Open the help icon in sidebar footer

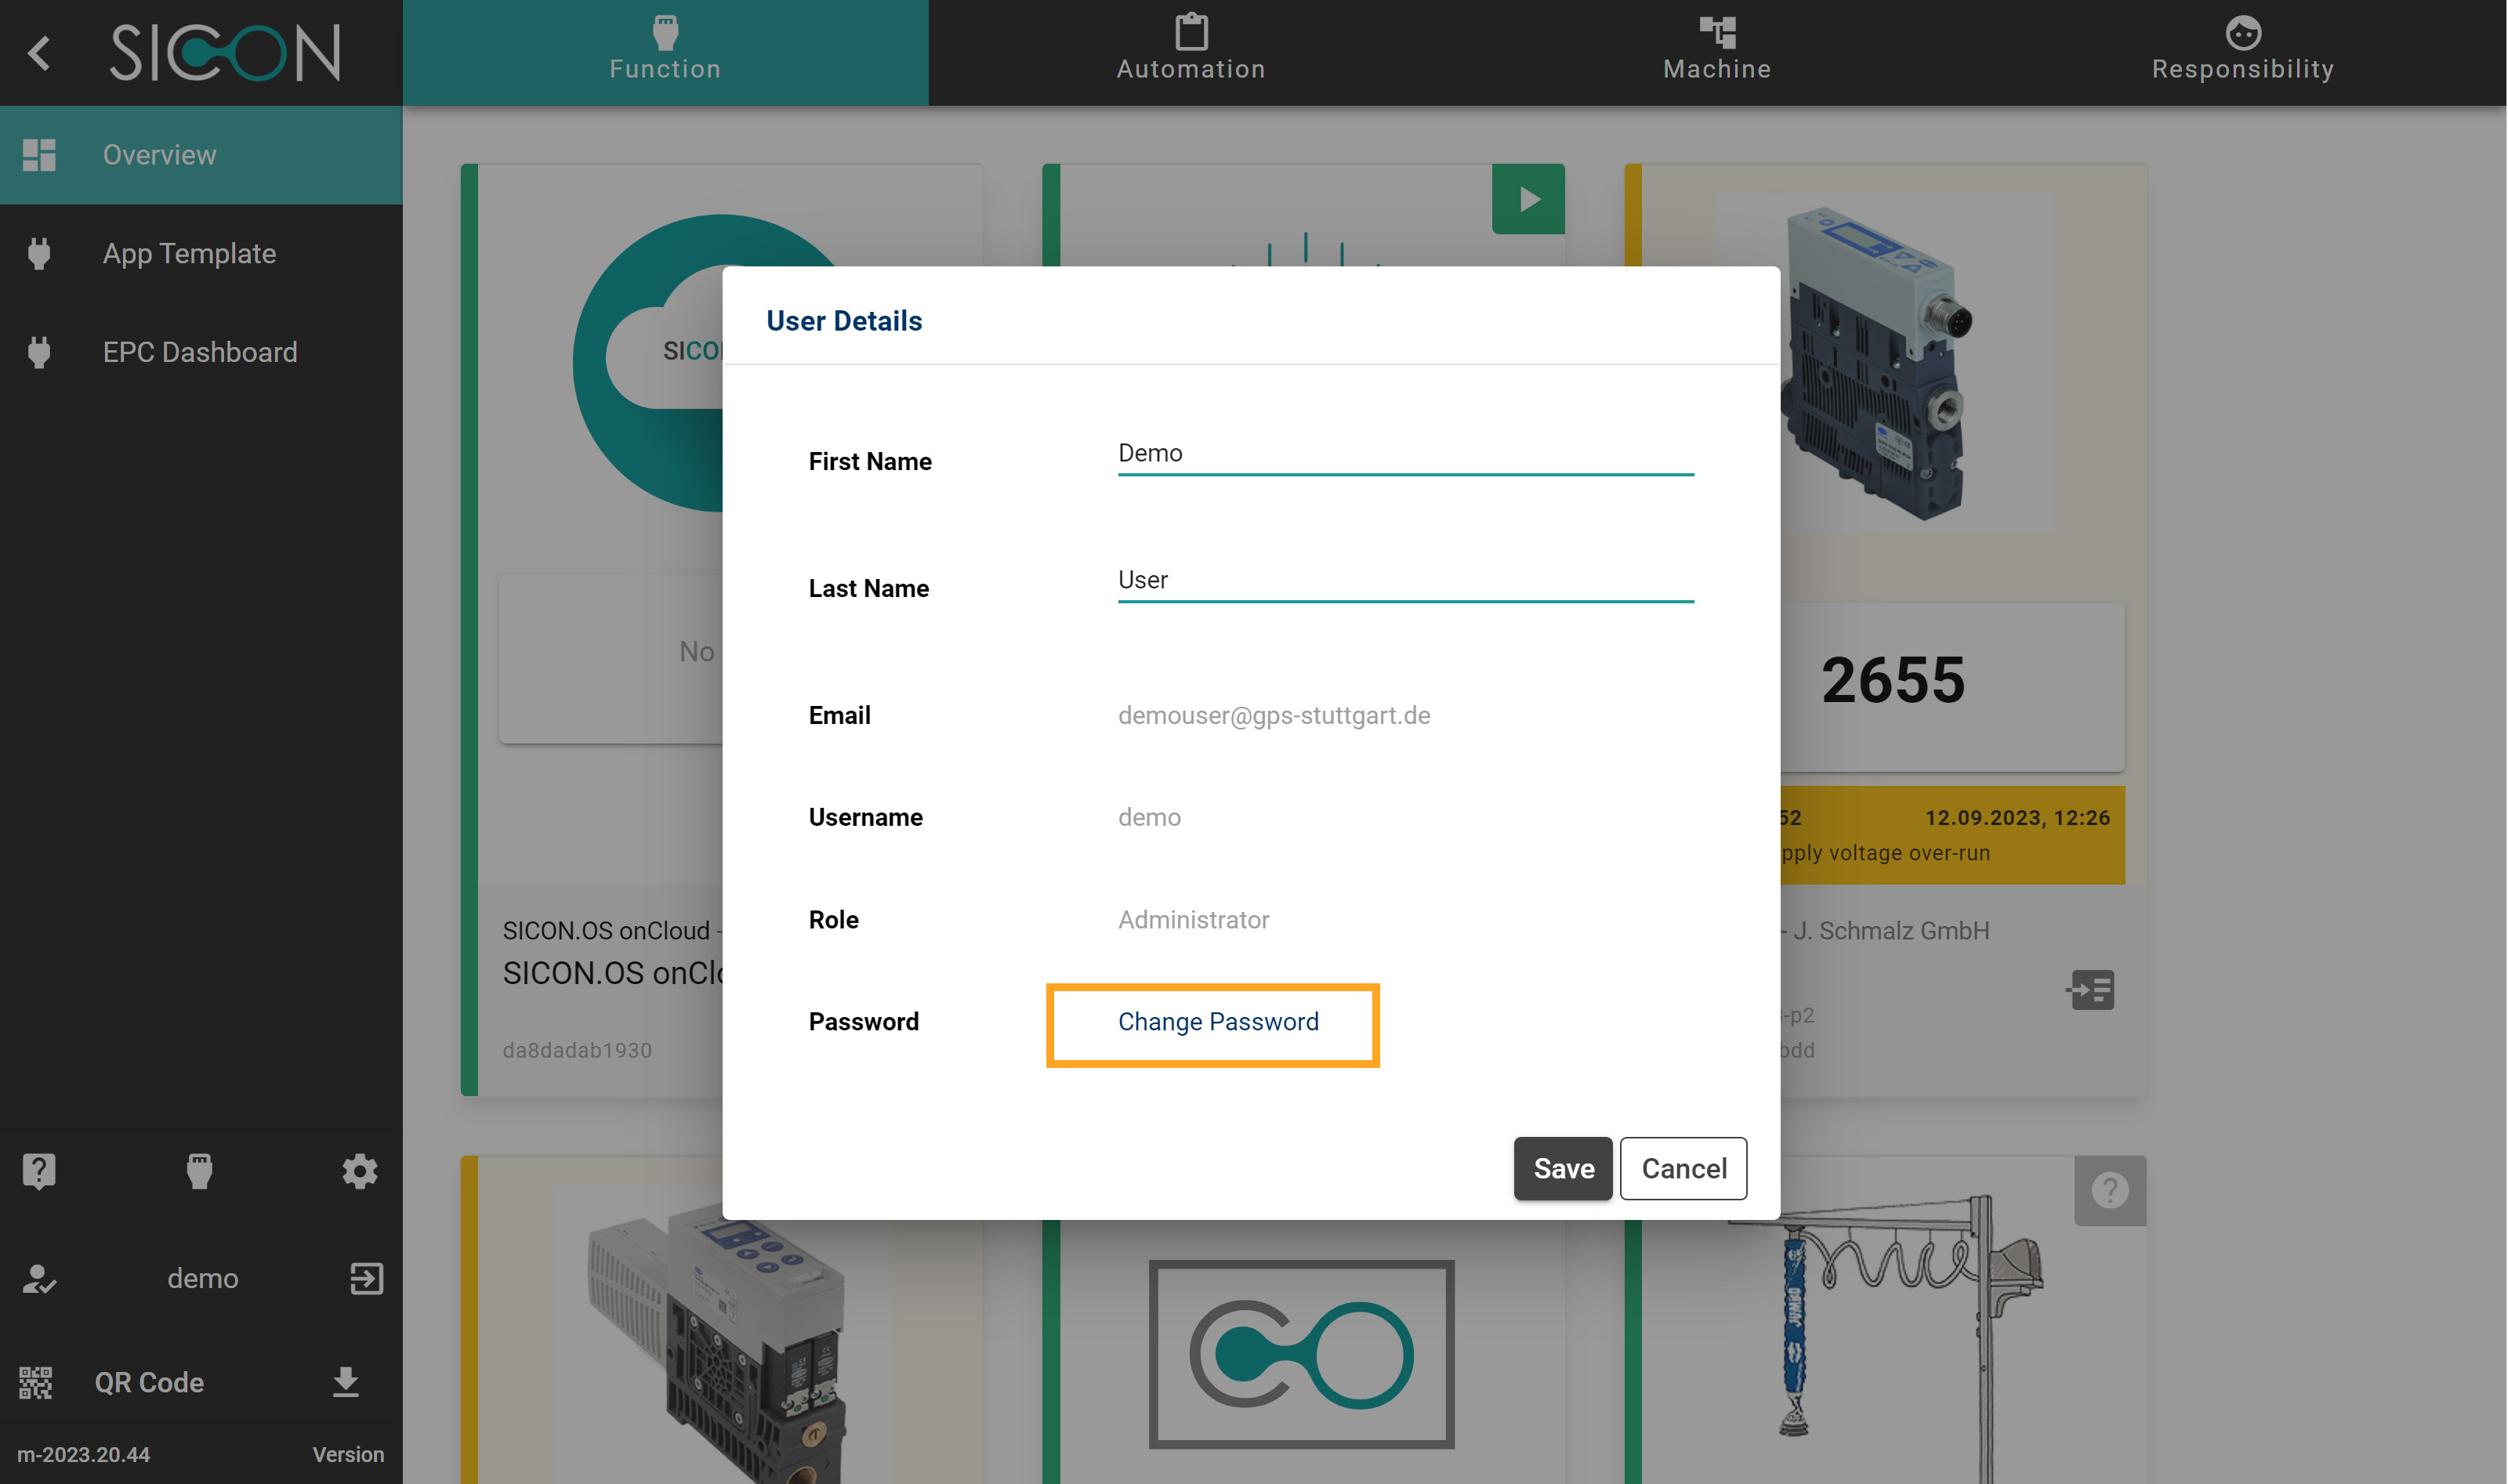(x=39, y=1170)
